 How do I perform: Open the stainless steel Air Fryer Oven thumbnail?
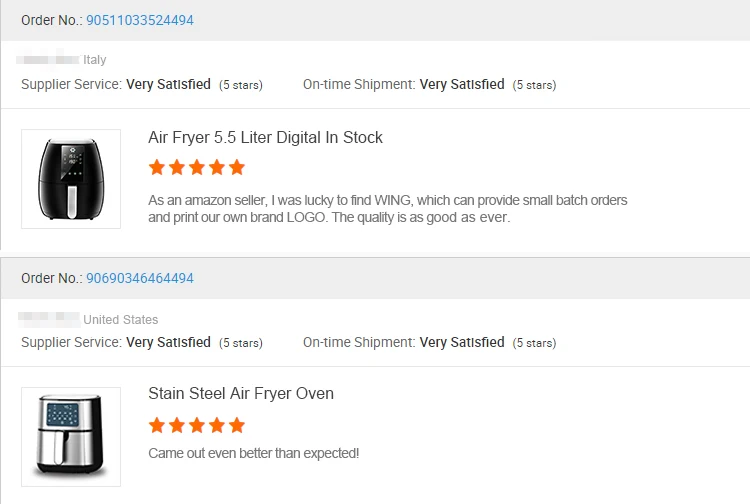pyautogui.click(x=71, y=437)
